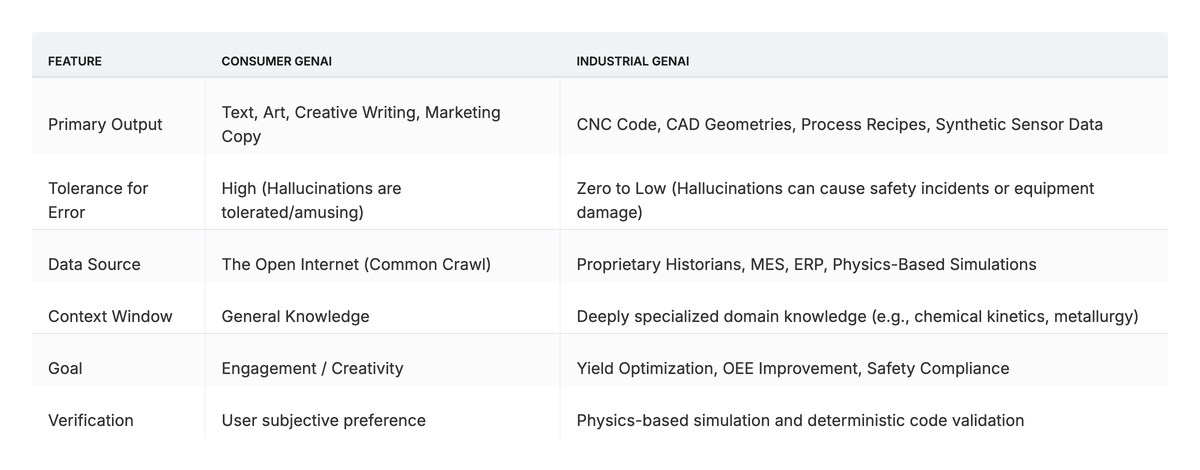Select the Data Source row label
The image size is (1200, 470).
coord(94,264)
